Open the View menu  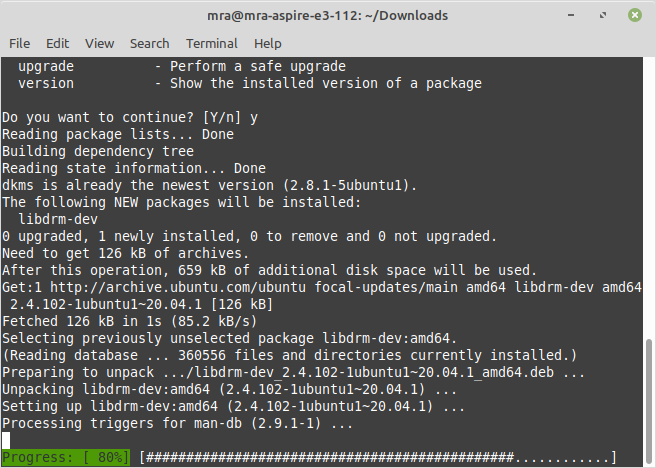(x=100, y=43)
